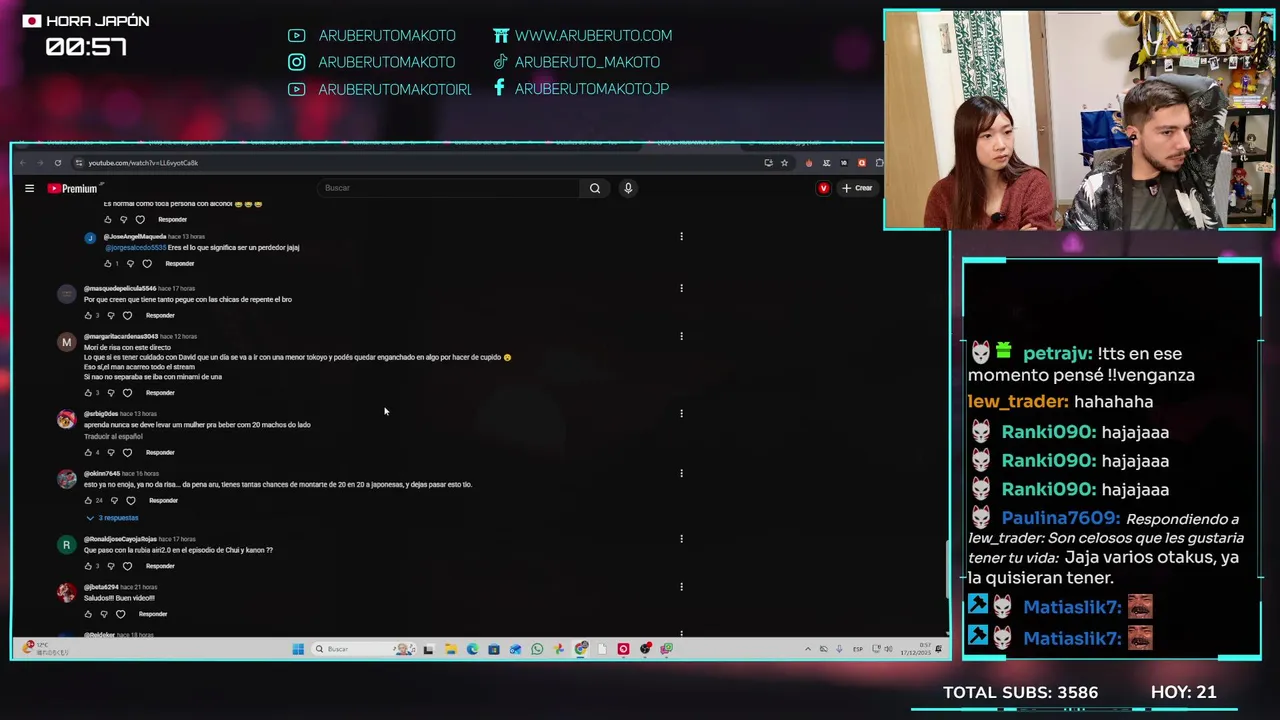Start voice search with the microphone icon
1280x720 pixels.
coord(628,188)
